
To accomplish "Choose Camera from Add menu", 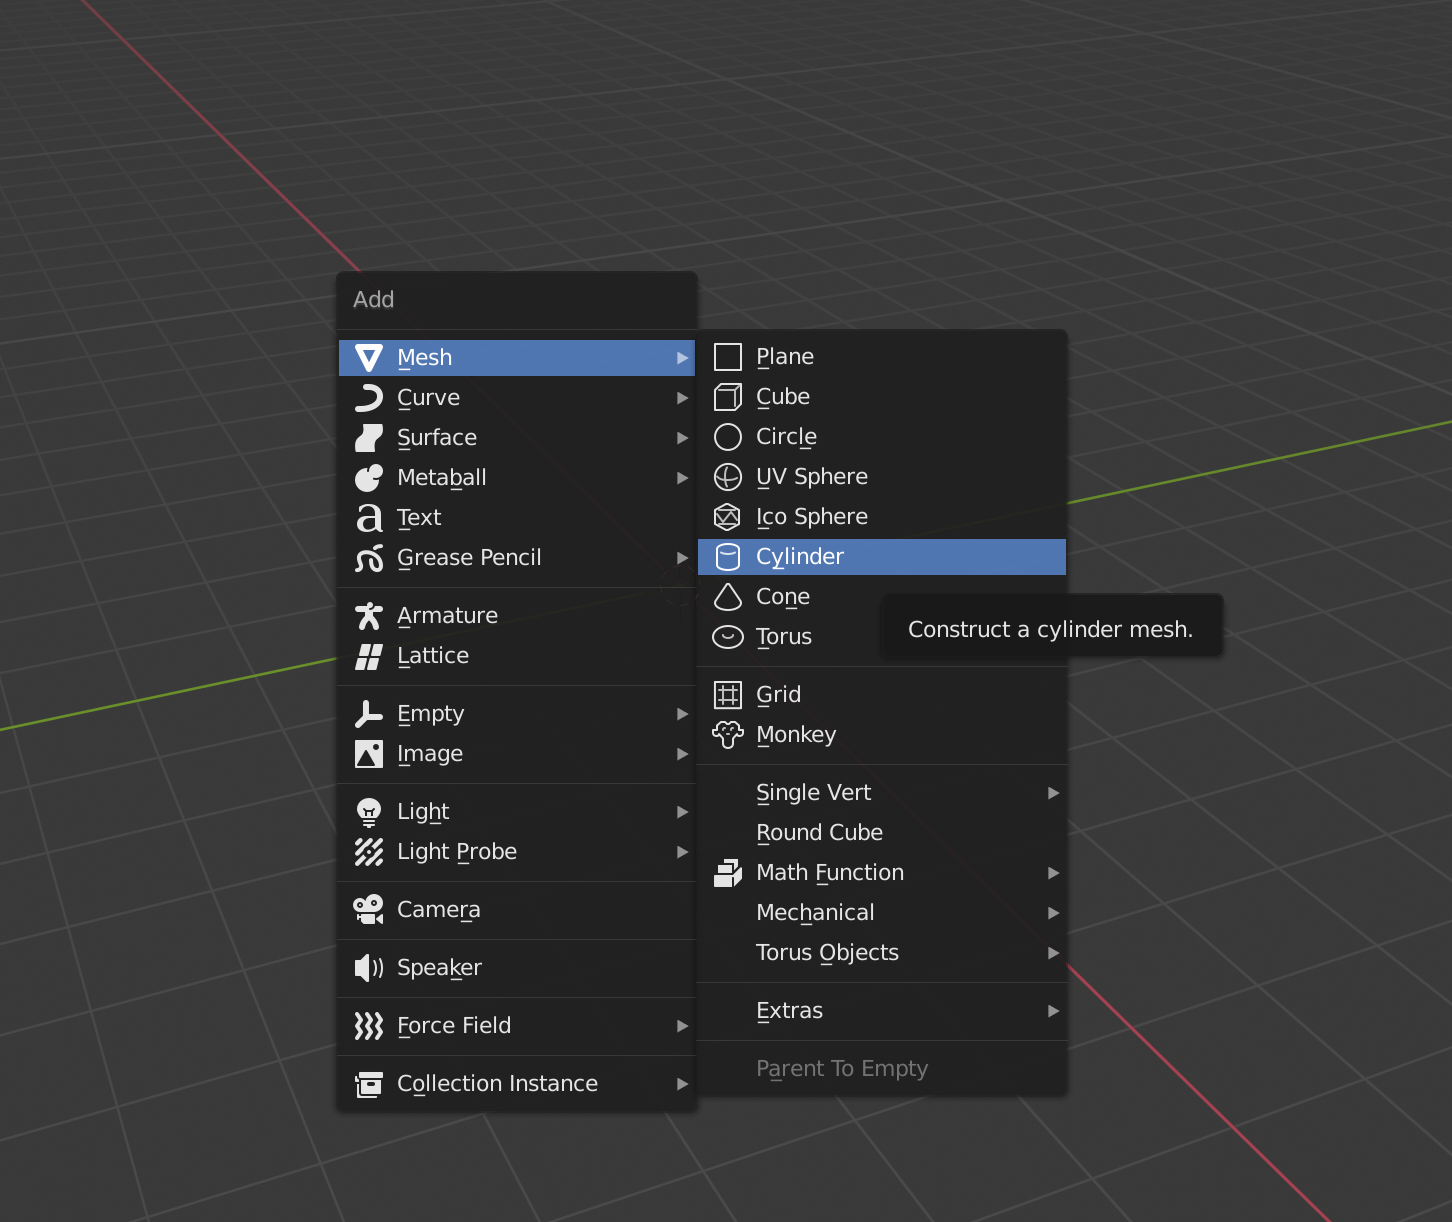I will [x=517, y=910].
